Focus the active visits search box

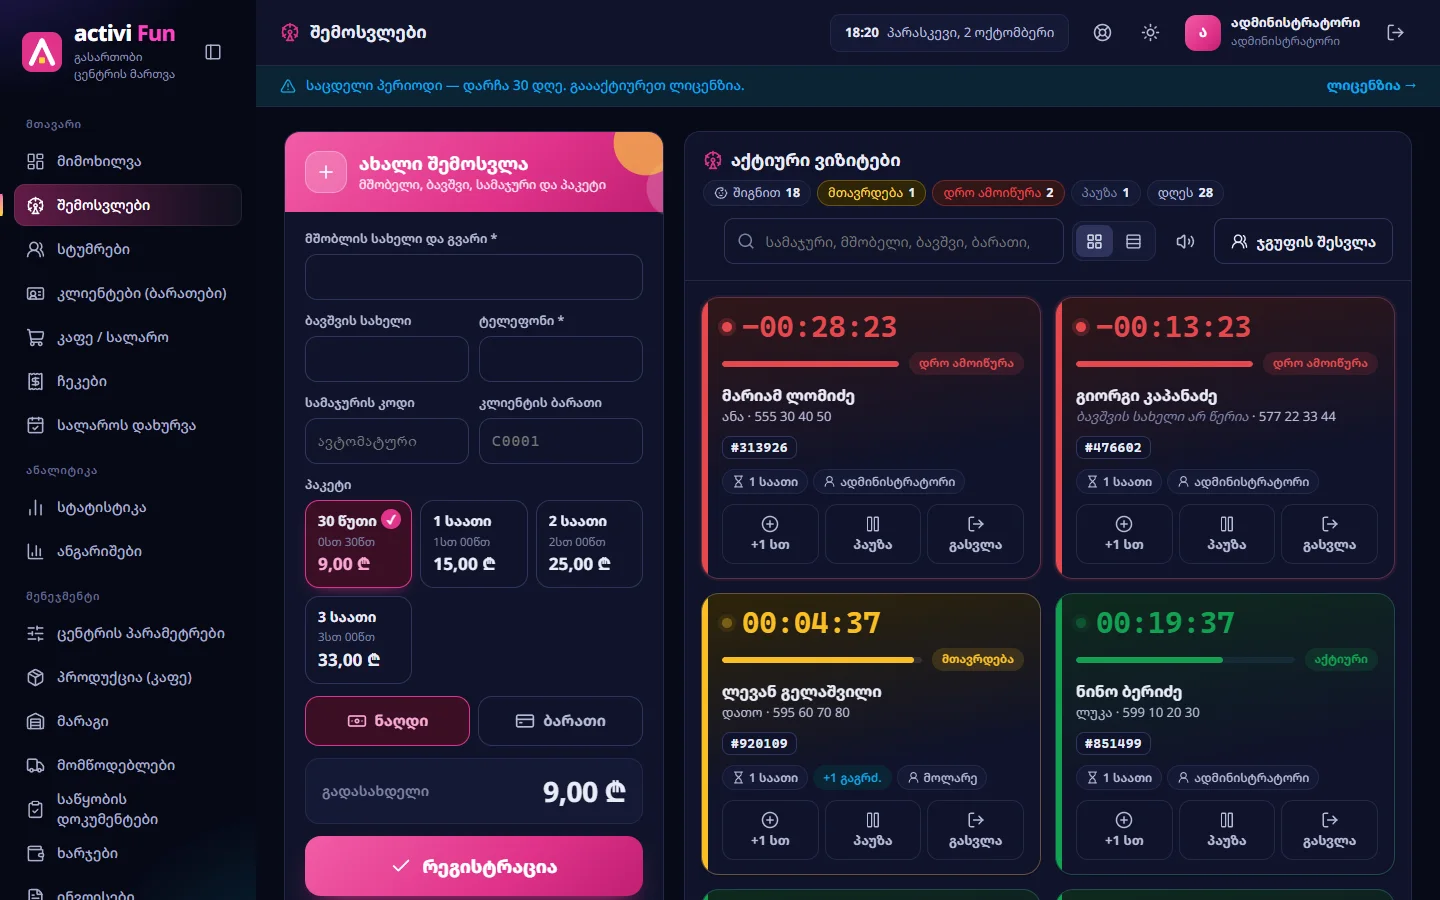click(x=894, y=241)
